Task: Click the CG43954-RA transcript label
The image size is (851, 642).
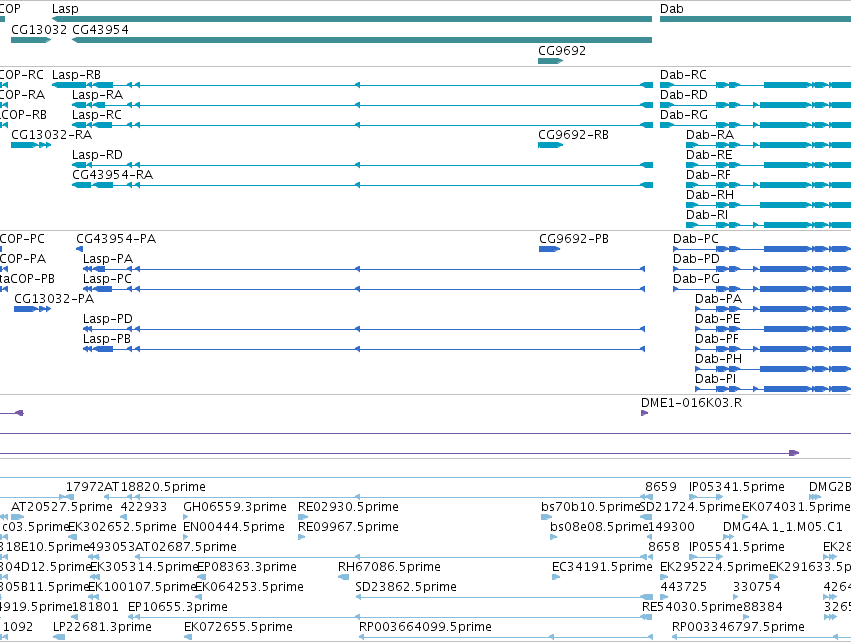Action: point(113,175)
